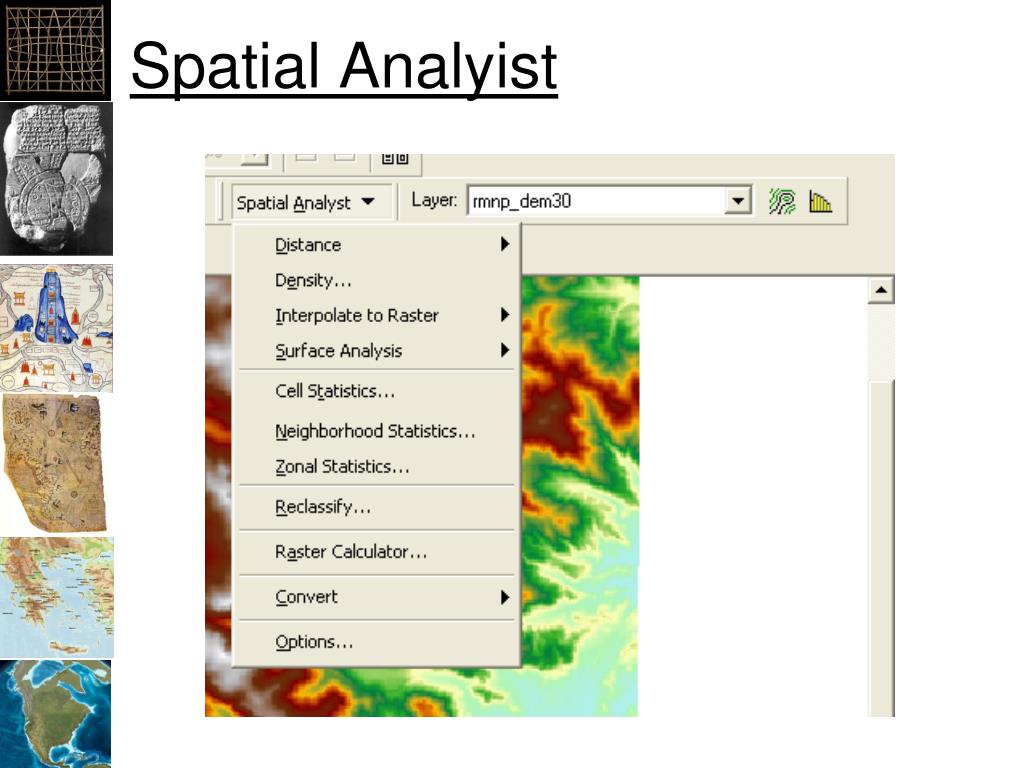The width and height of the screenshot is (1024, 768).
Task: Click the Interpolate to Raster submenu arrow
Action: tap(505, 315)
